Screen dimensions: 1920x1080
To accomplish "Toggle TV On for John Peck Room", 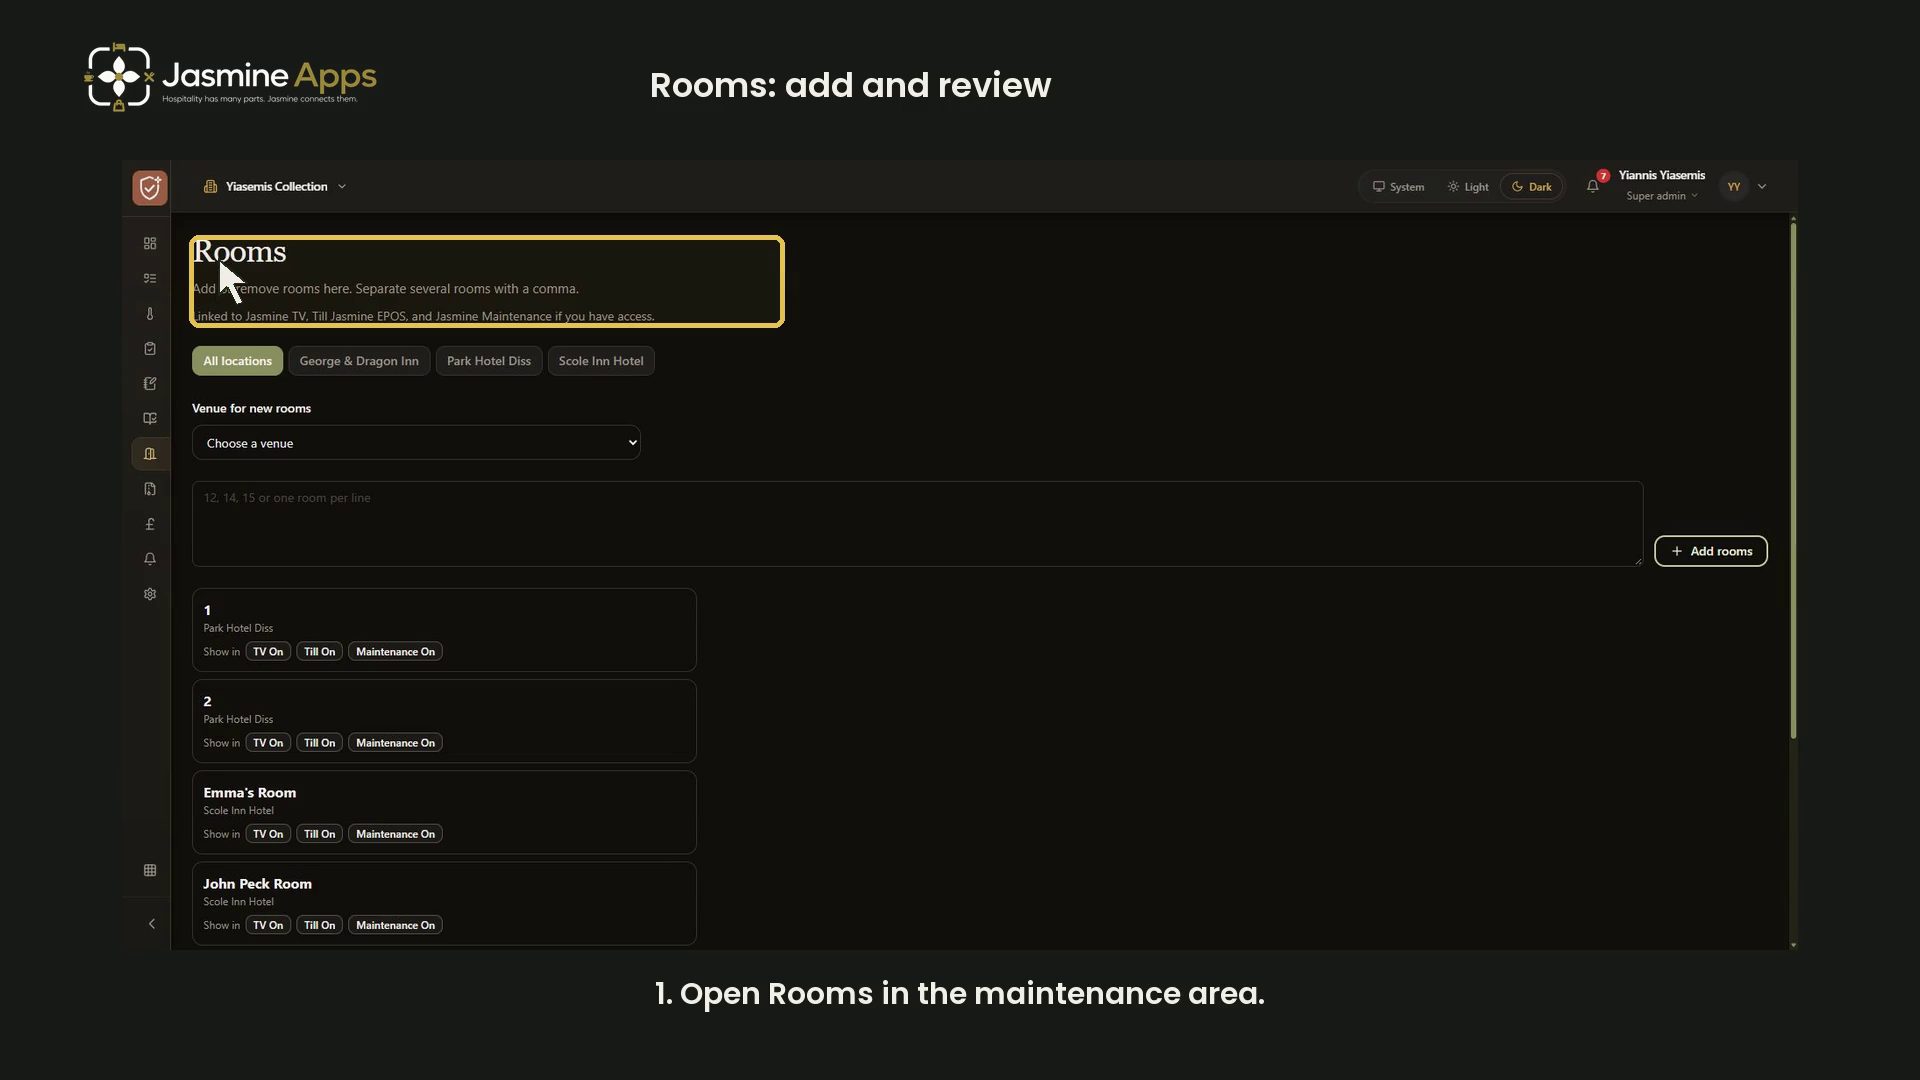I will coord(268,925).
